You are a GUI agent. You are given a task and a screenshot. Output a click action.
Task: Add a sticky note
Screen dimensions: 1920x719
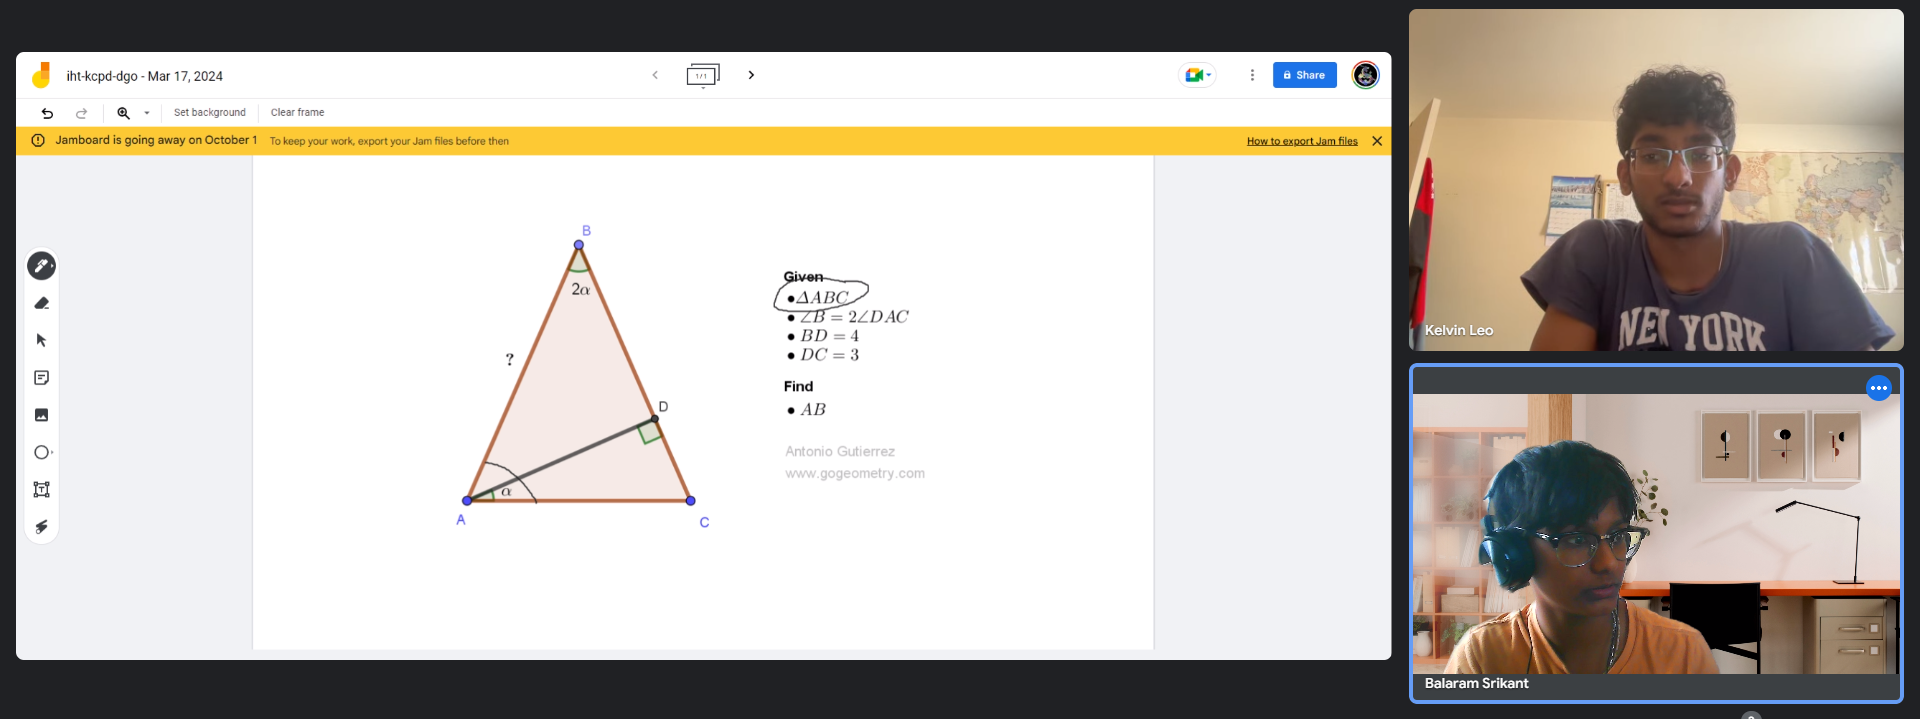coord(41,377)
